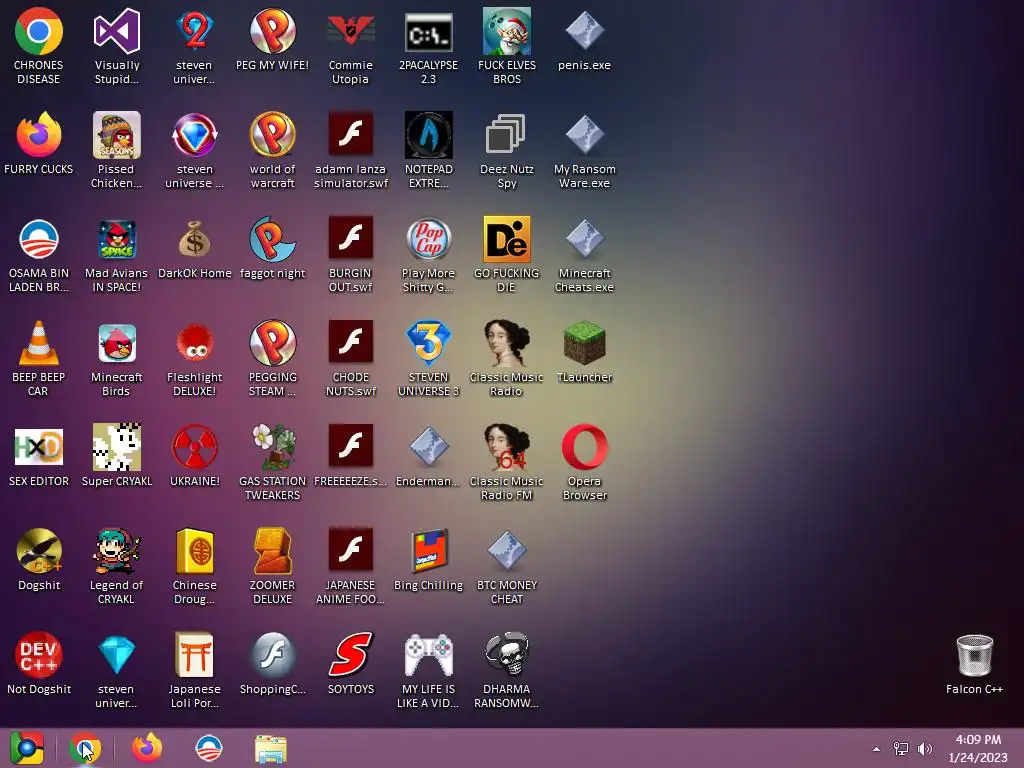Image resolution: width=1024 pixels, height=768 pixels.
Task: Open the SOYTOYS red S icon
Action: click(350, 654)
